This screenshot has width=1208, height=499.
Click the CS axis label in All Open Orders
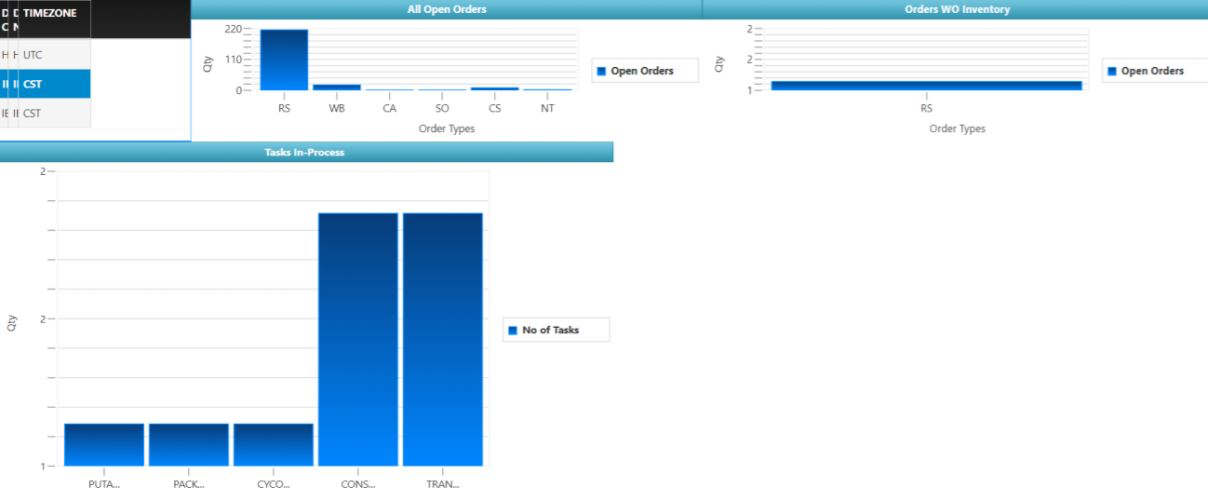pyautogui.click(x=495, y=108)
